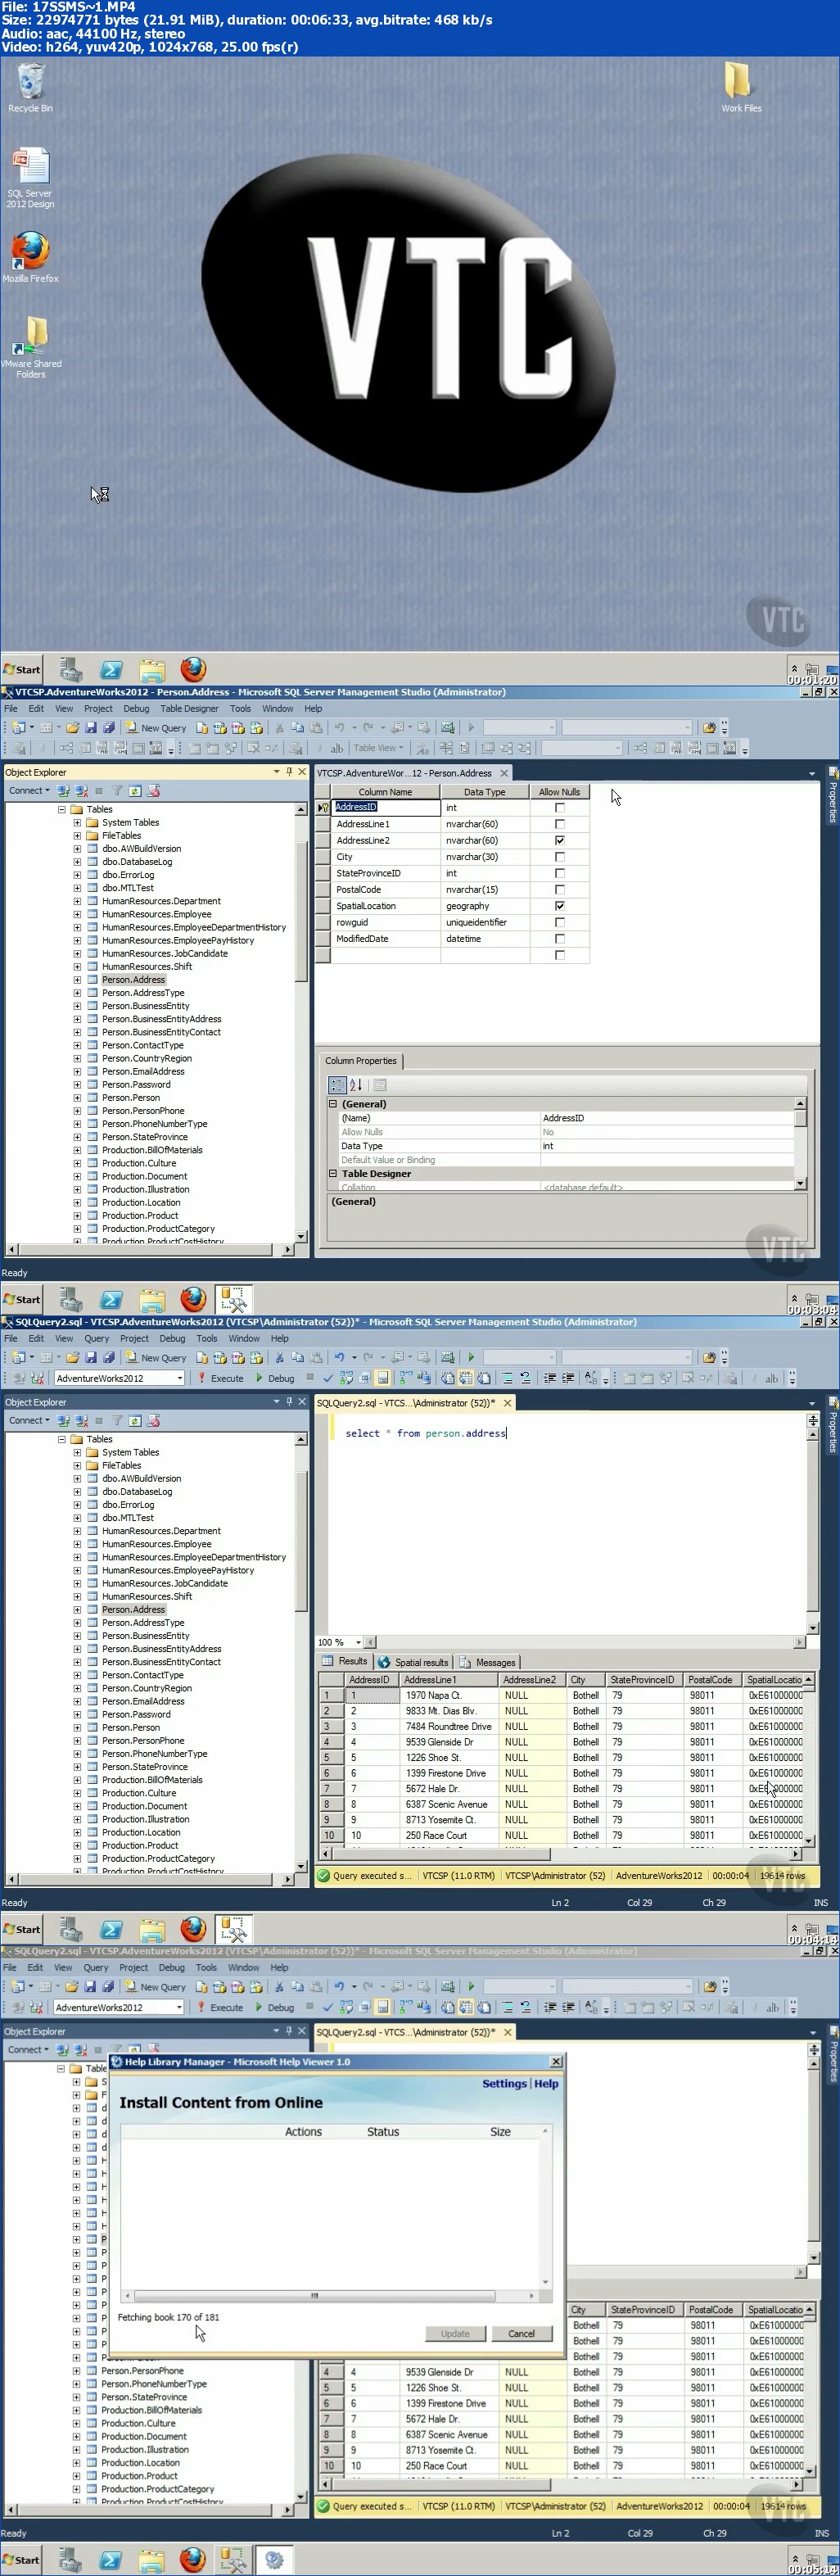Toggle Allow Nulls for the rowguid column
840x2576 pixels.
[560, 922]
